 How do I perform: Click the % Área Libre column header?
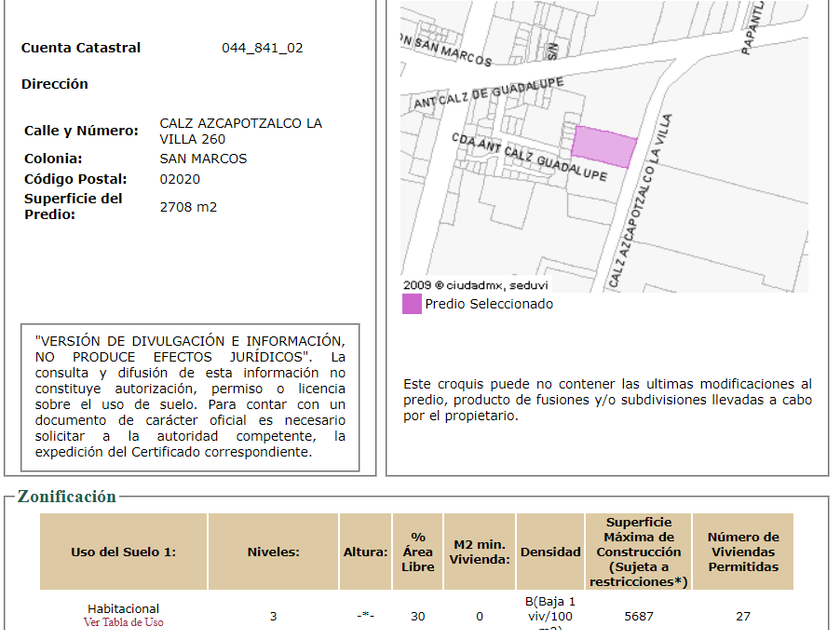(x=418, y=552)
